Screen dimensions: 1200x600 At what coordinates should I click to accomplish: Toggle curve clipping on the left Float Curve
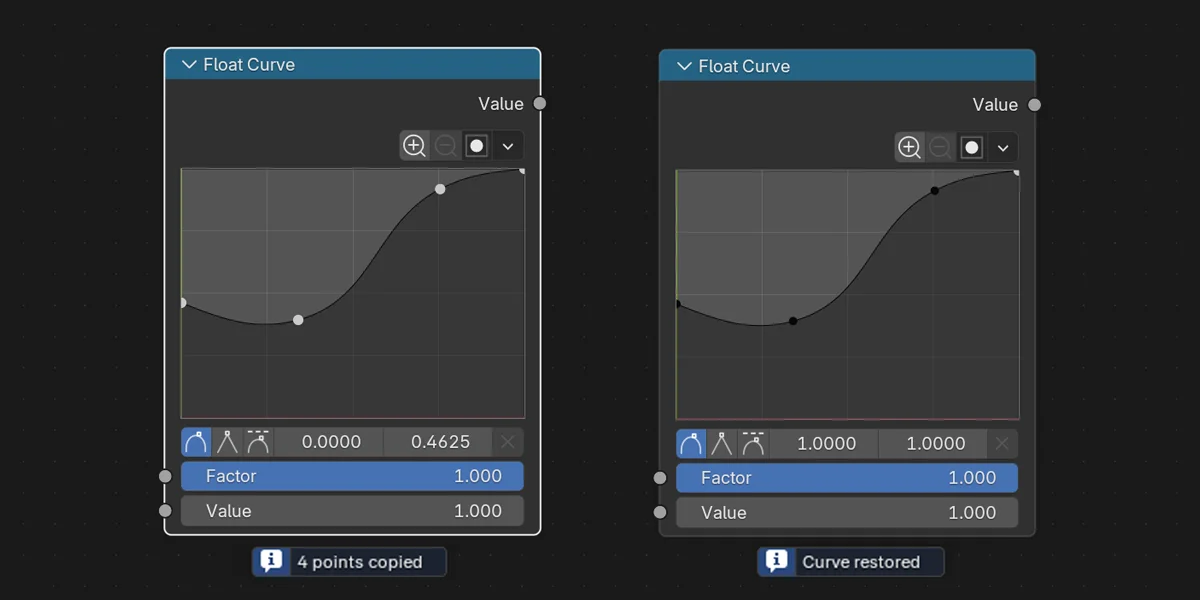pos(476,145)
